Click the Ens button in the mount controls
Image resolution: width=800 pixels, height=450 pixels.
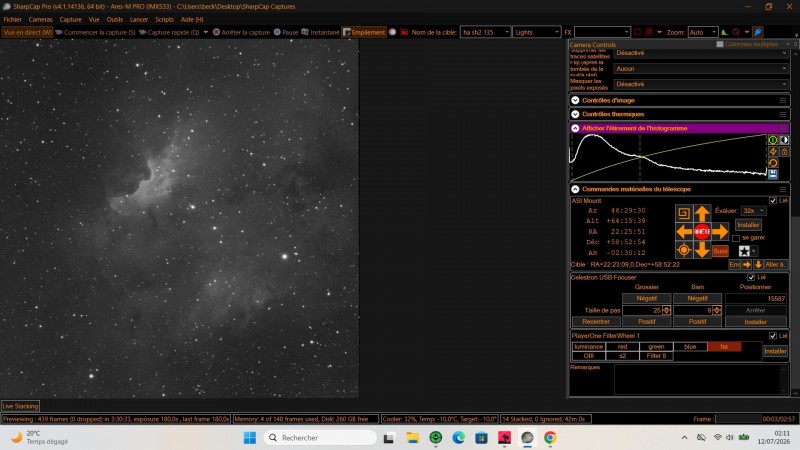[x=734, y=264]
